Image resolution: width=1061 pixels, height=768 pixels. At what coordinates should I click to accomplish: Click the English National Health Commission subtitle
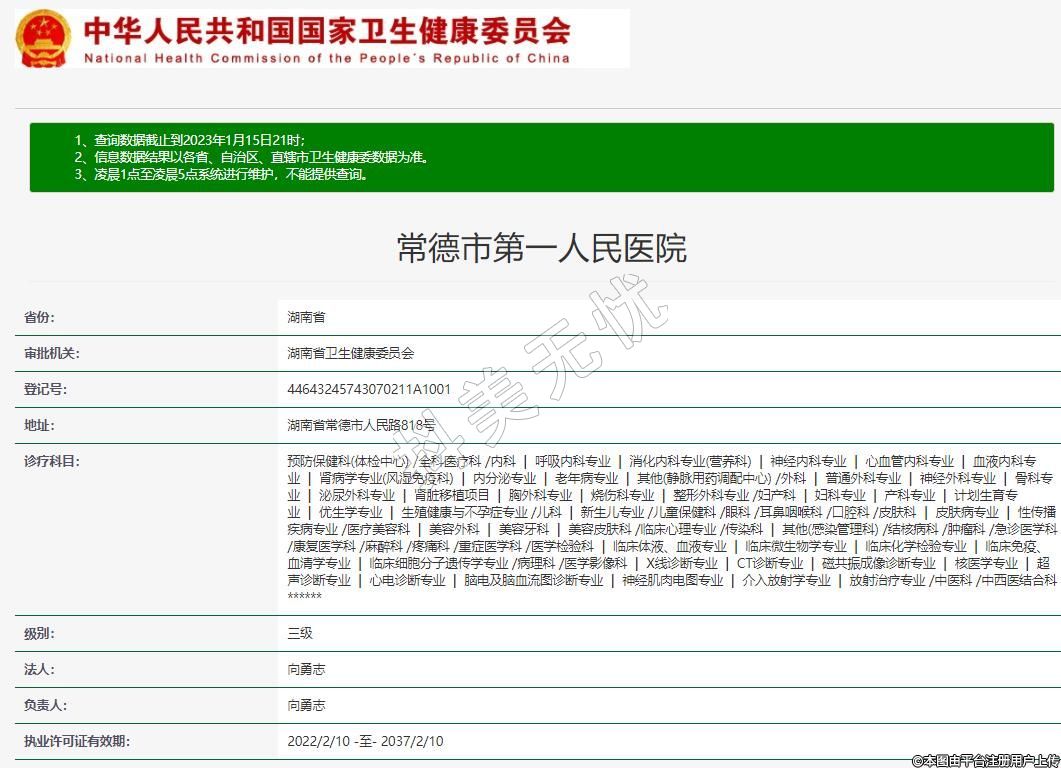tap(326, 58)
